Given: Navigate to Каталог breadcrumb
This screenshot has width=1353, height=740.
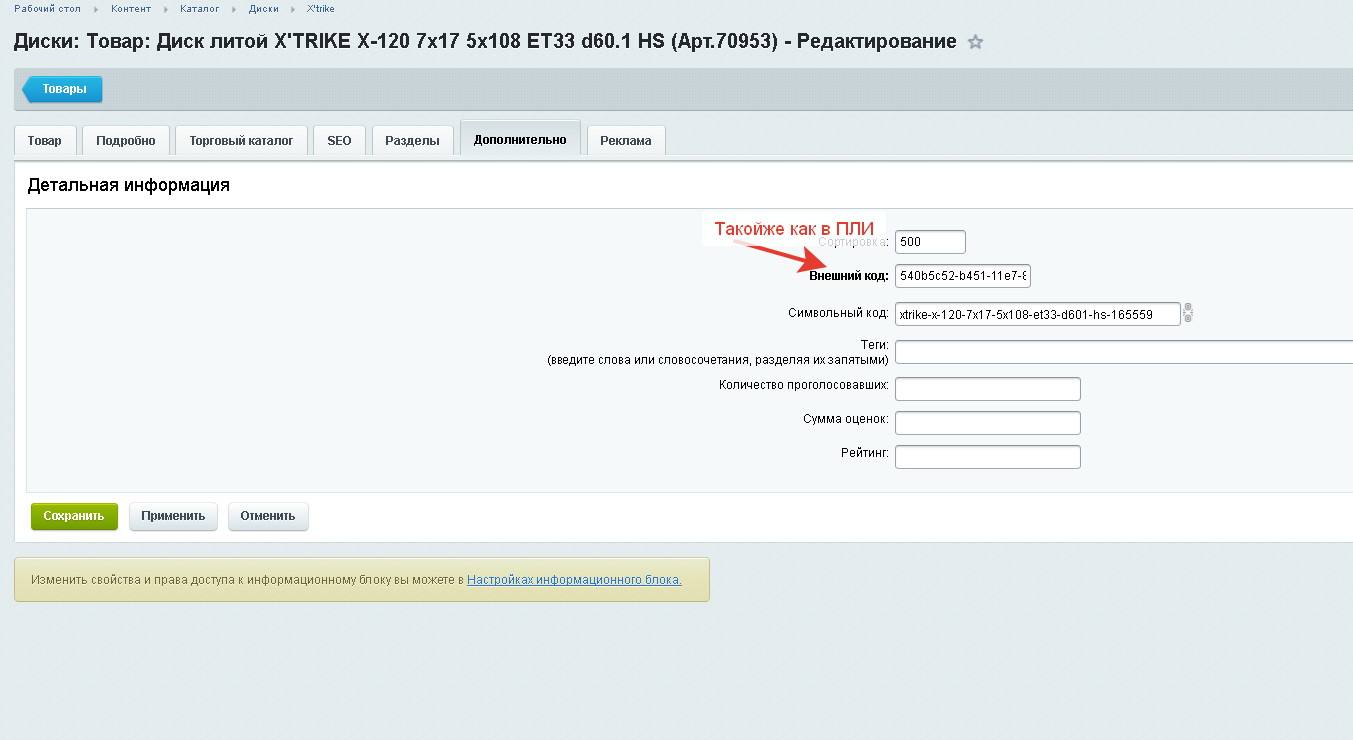Looking at the screenshot, I should coord(200,8).
